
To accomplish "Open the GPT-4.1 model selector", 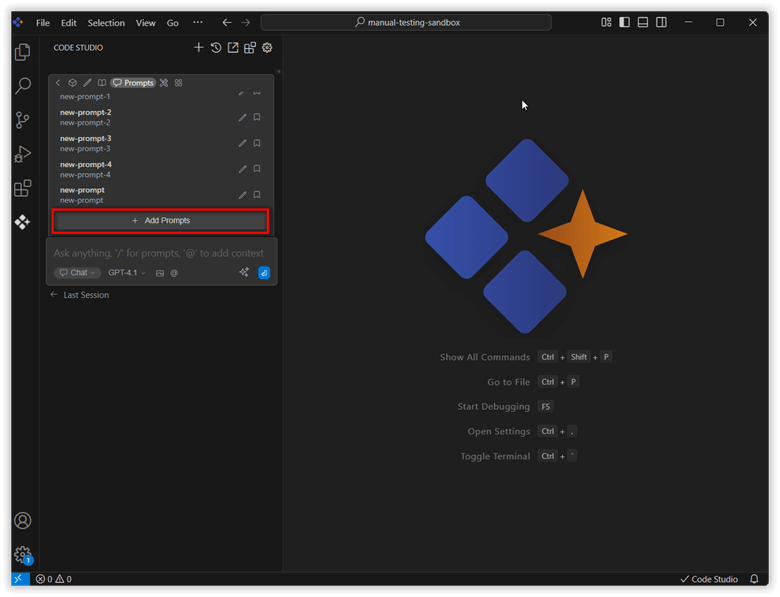I will click(x=127, y=273).
